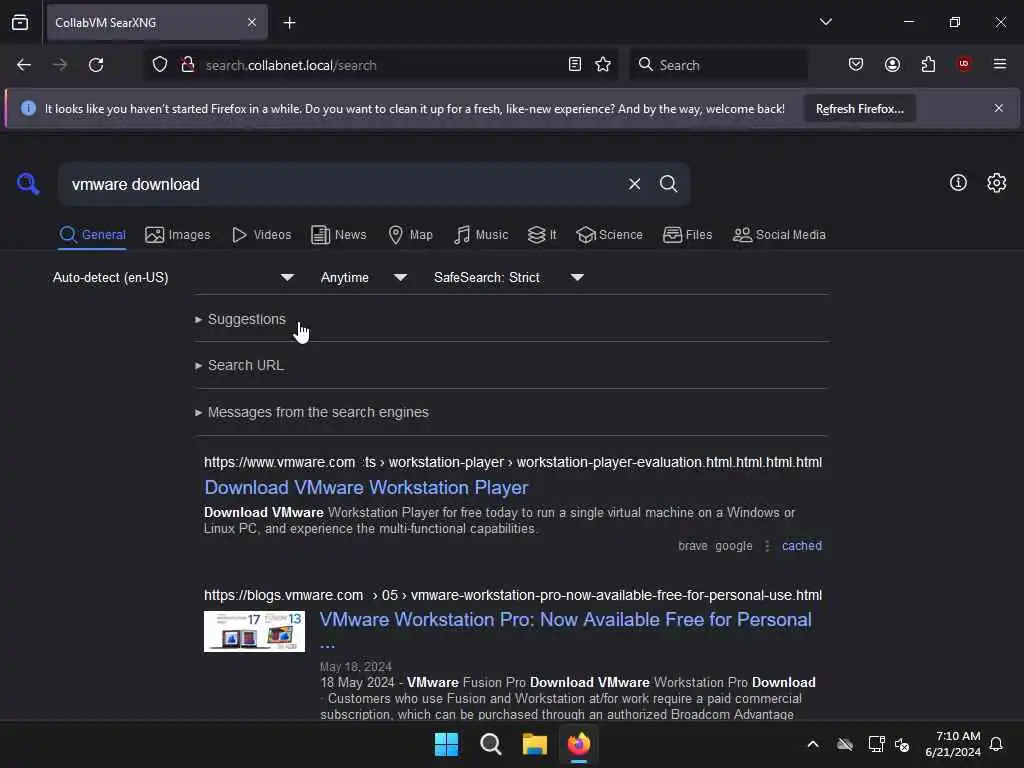Submit search with the magnifier button
Screen dimensions: 1024x768
(x=668, y=184)
